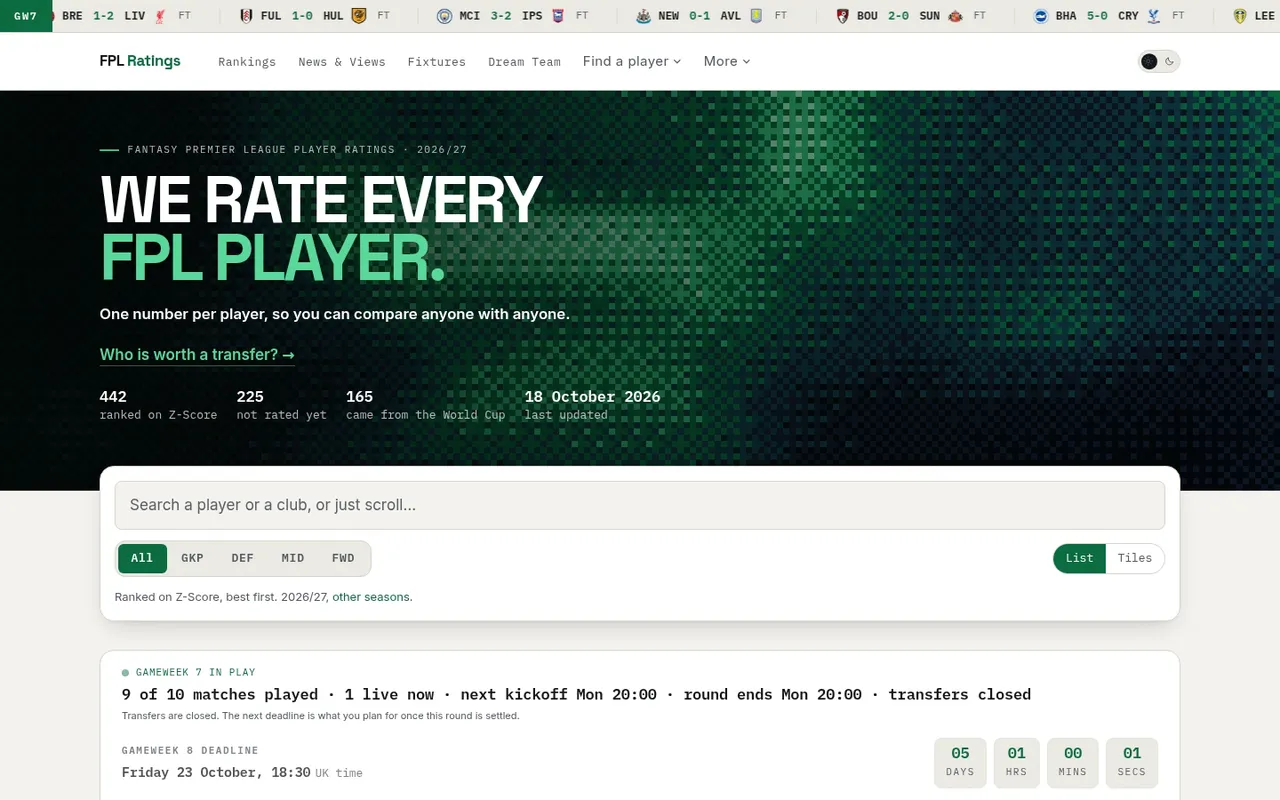Click the Leeds crest in the ticker
The height and width of the screenshot is (800, 1280).
coord(1240,16)
